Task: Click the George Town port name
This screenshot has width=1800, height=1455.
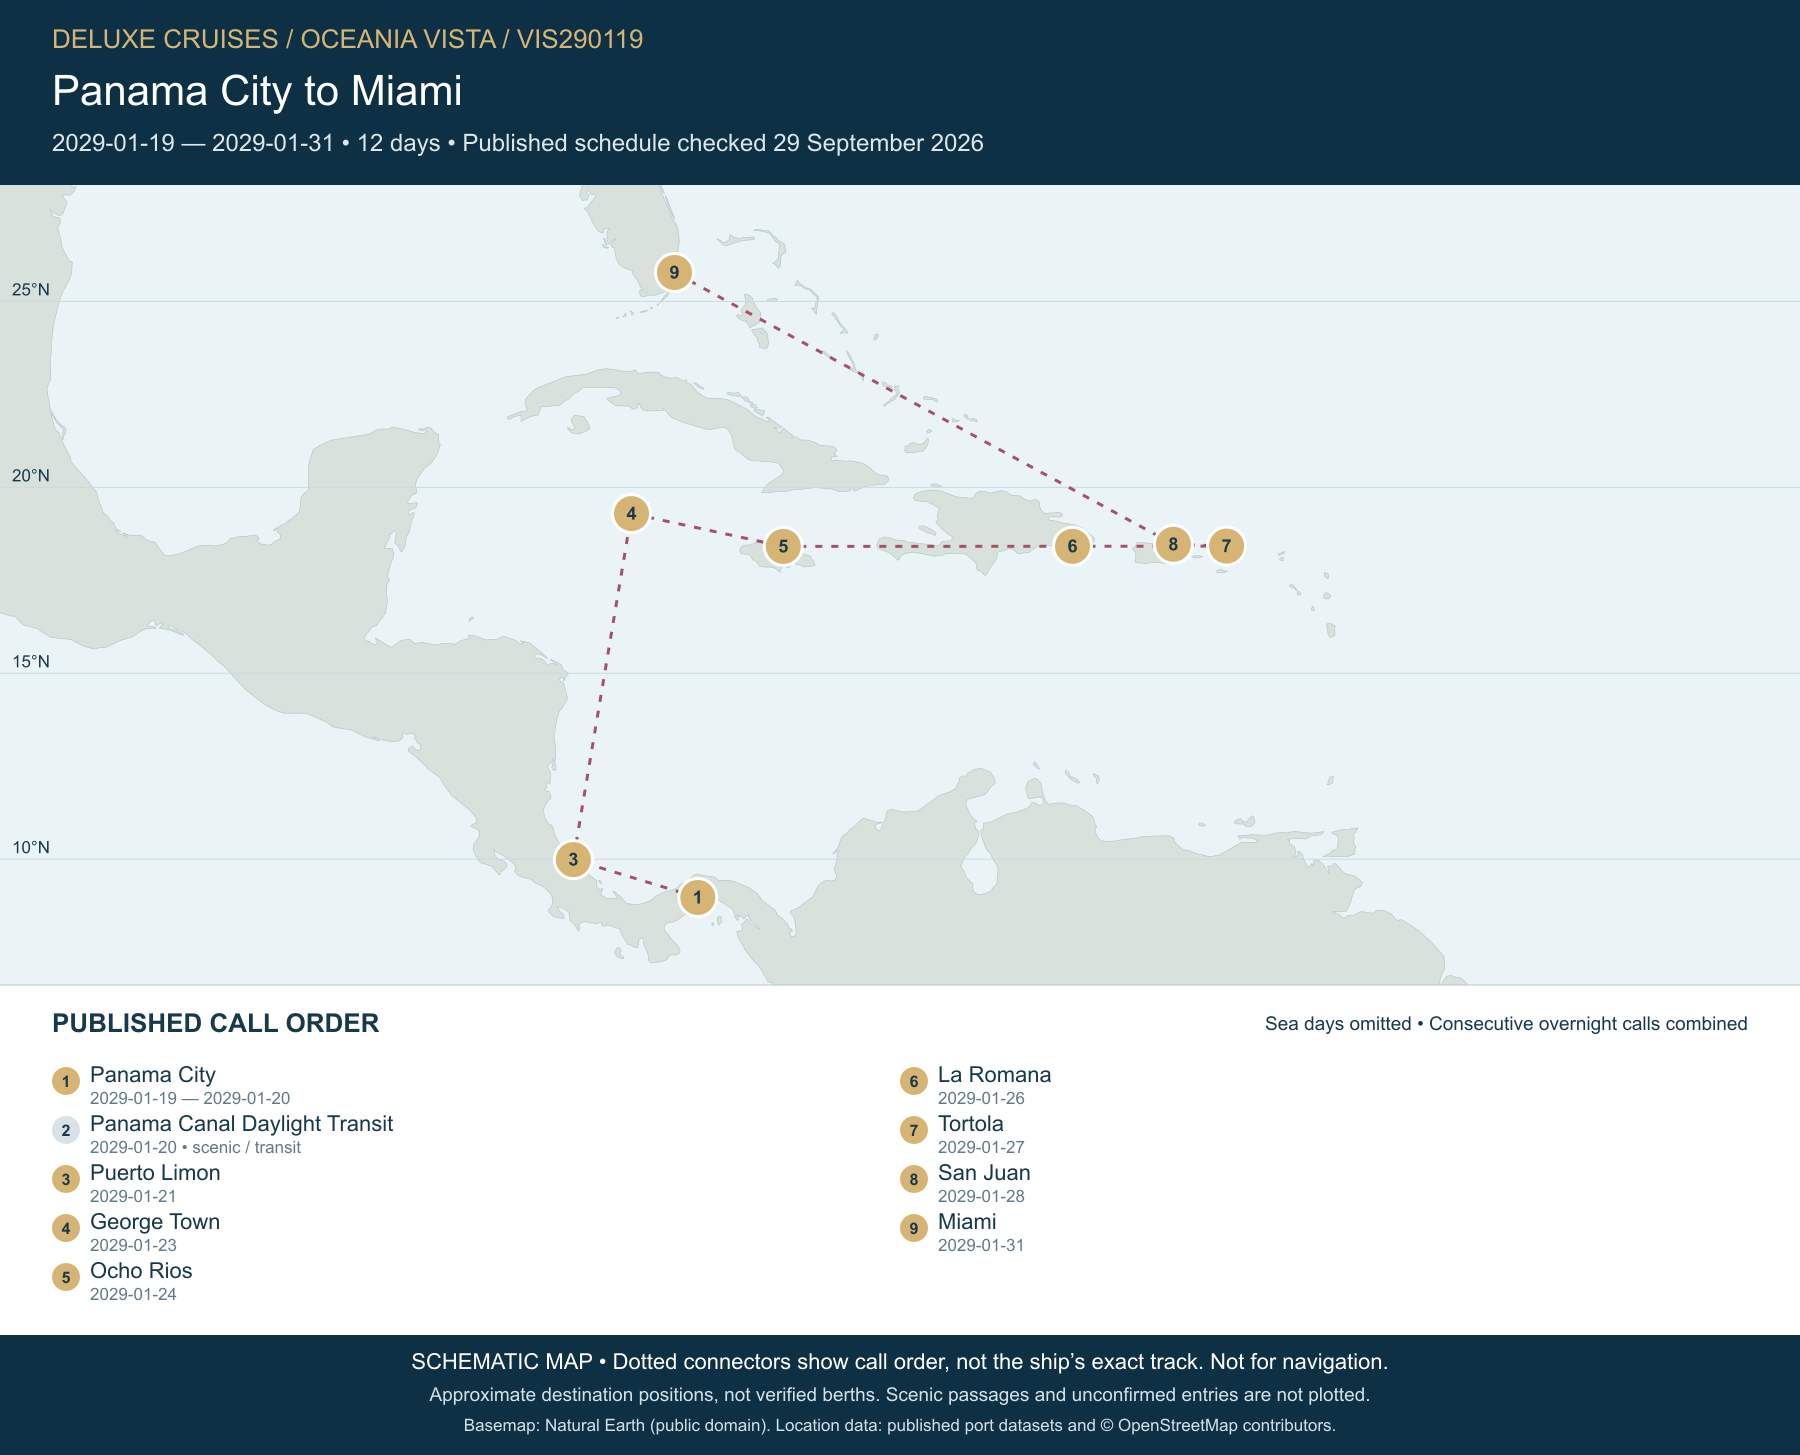Action: pos(155,1222)
